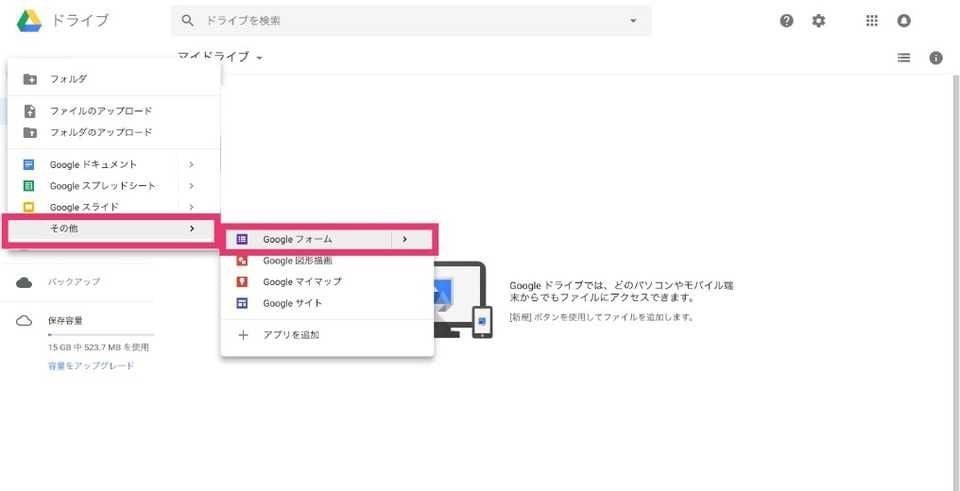Expand the Google スプレッドシート submenu chevron
This screenshot has height=491, width=960.
[x=192, y=186]
